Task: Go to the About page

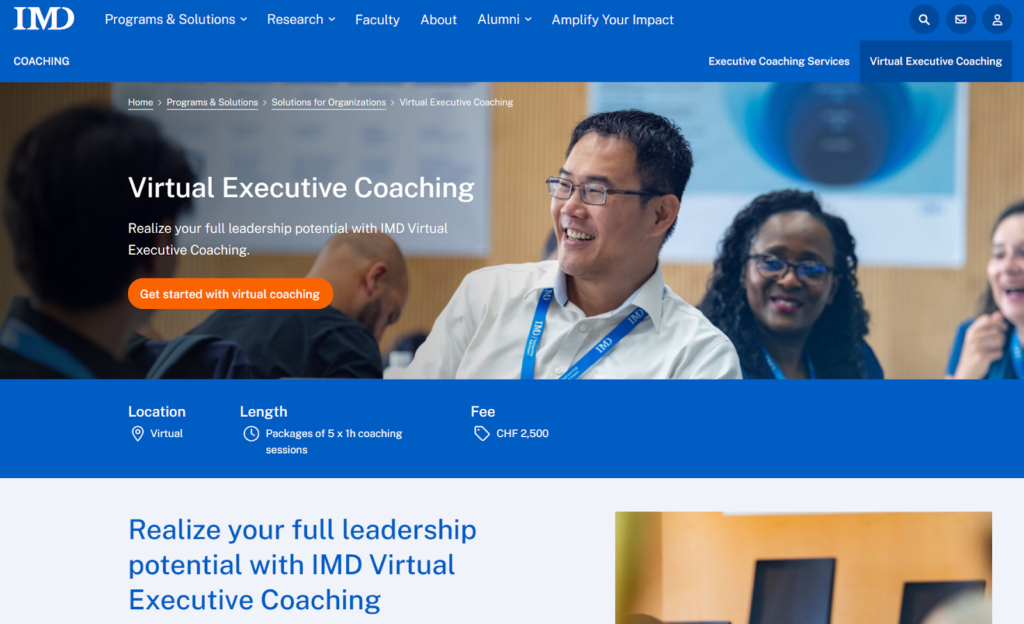Action: [x=438, y=20]
